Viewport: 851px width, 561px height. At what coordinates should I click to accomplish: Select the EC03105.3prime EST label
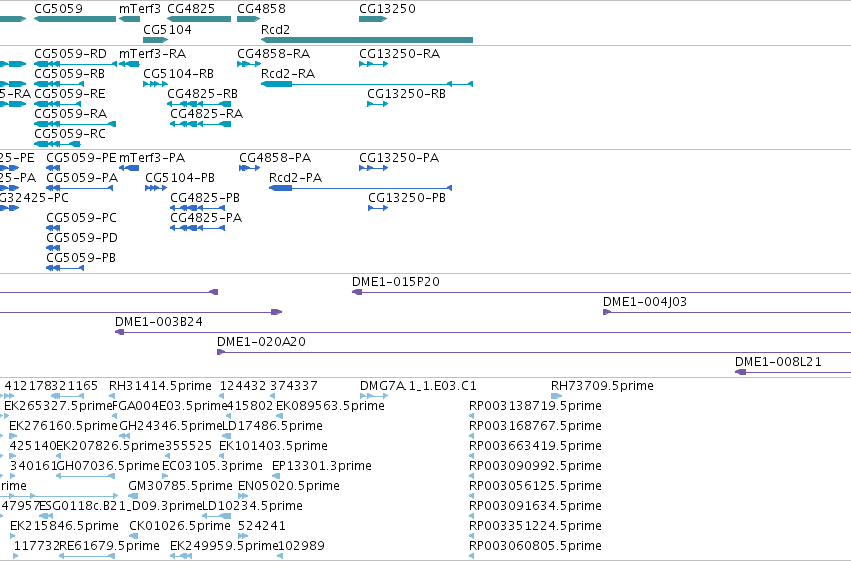click(x=212, y=467)
